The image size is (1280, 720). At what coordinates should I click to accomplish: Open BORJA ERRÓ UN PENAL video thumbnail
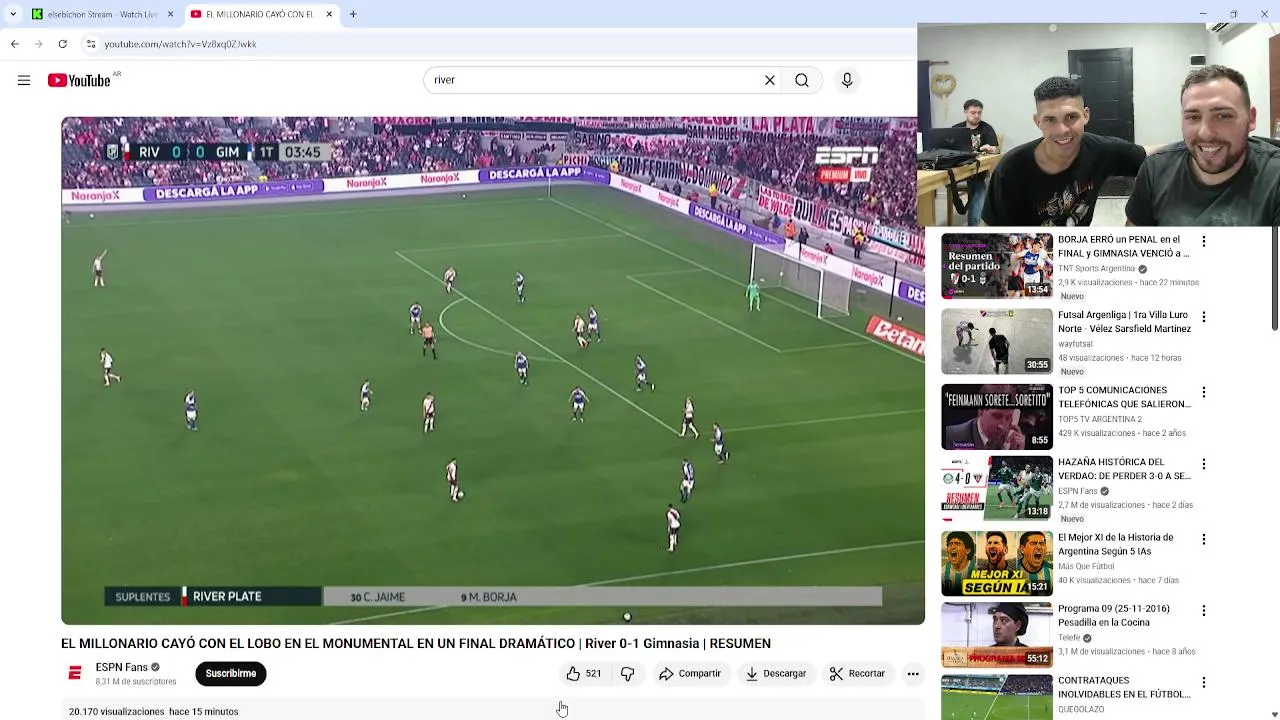(x=997, y=266)
